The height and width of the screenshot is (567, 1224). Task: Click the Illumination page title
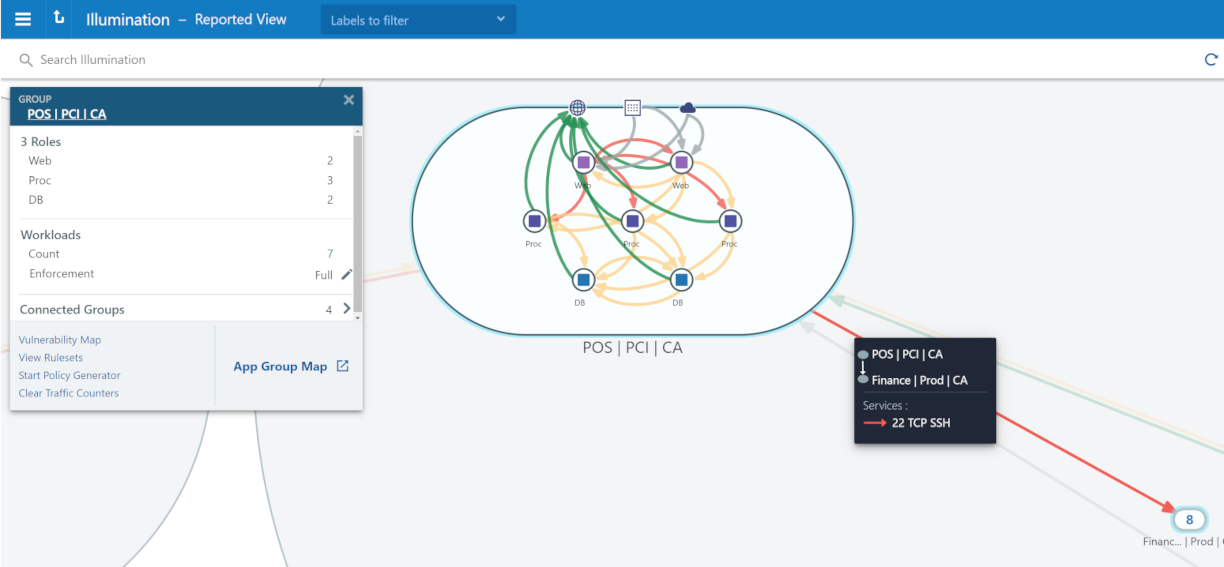click(x=128, y=19)
